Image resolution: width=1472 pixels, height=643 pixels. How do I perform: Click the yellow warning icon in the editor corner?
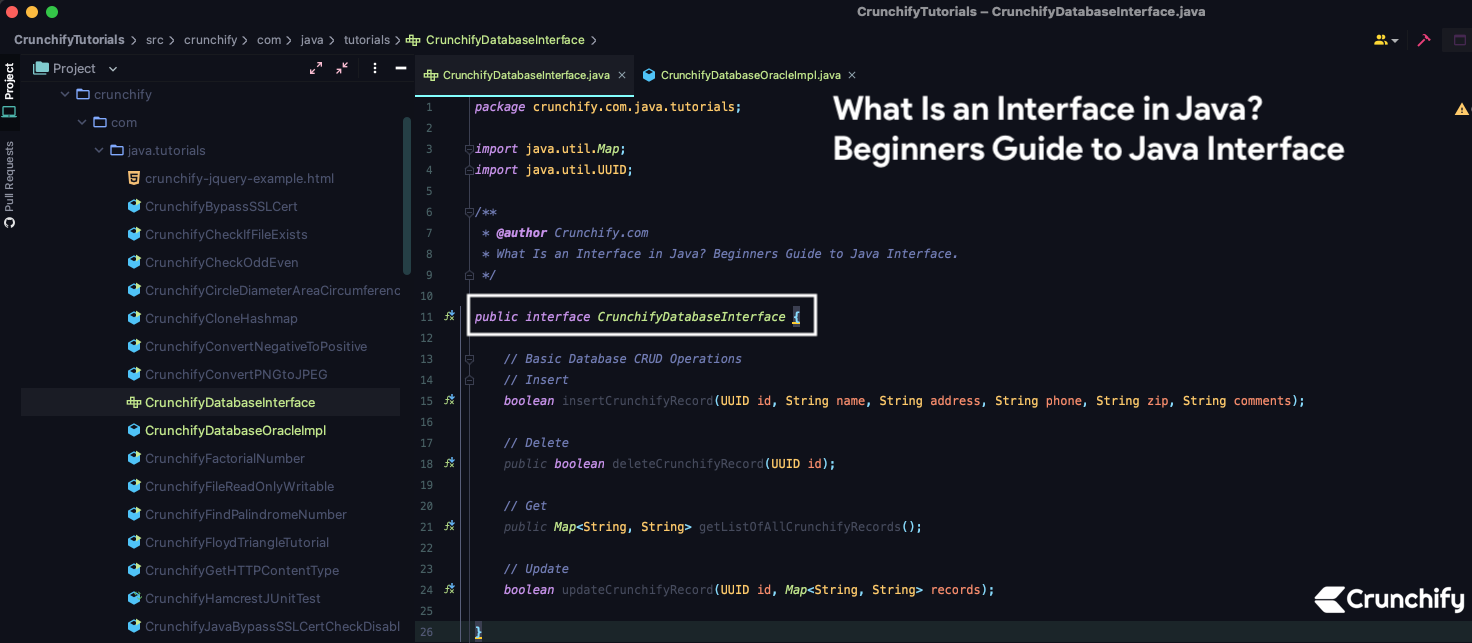pos(1461,108)
